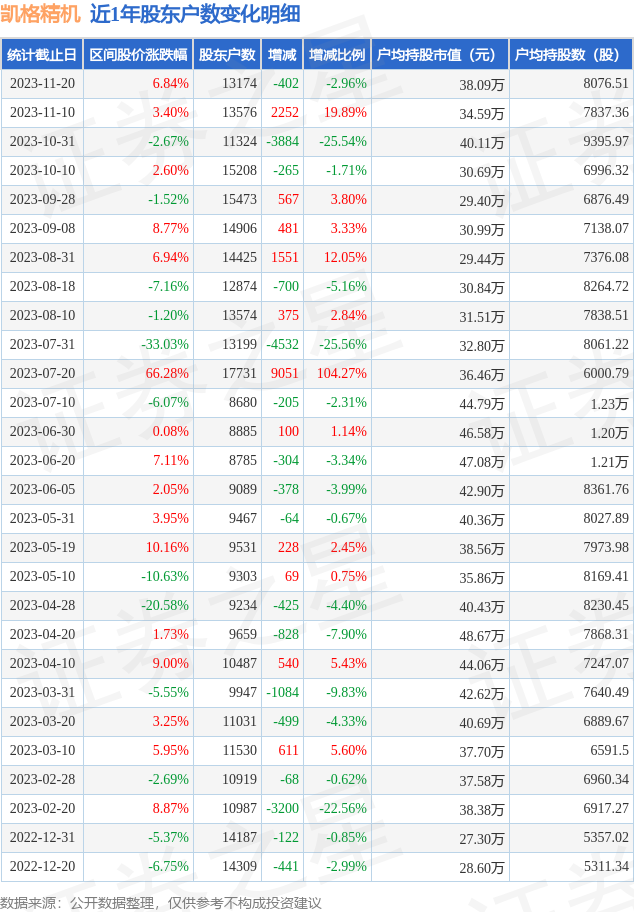The width and height of the screenshot is (634, 912).
Task: Select the 2023-11-20 date cell
Action: [x=42, y=84]
